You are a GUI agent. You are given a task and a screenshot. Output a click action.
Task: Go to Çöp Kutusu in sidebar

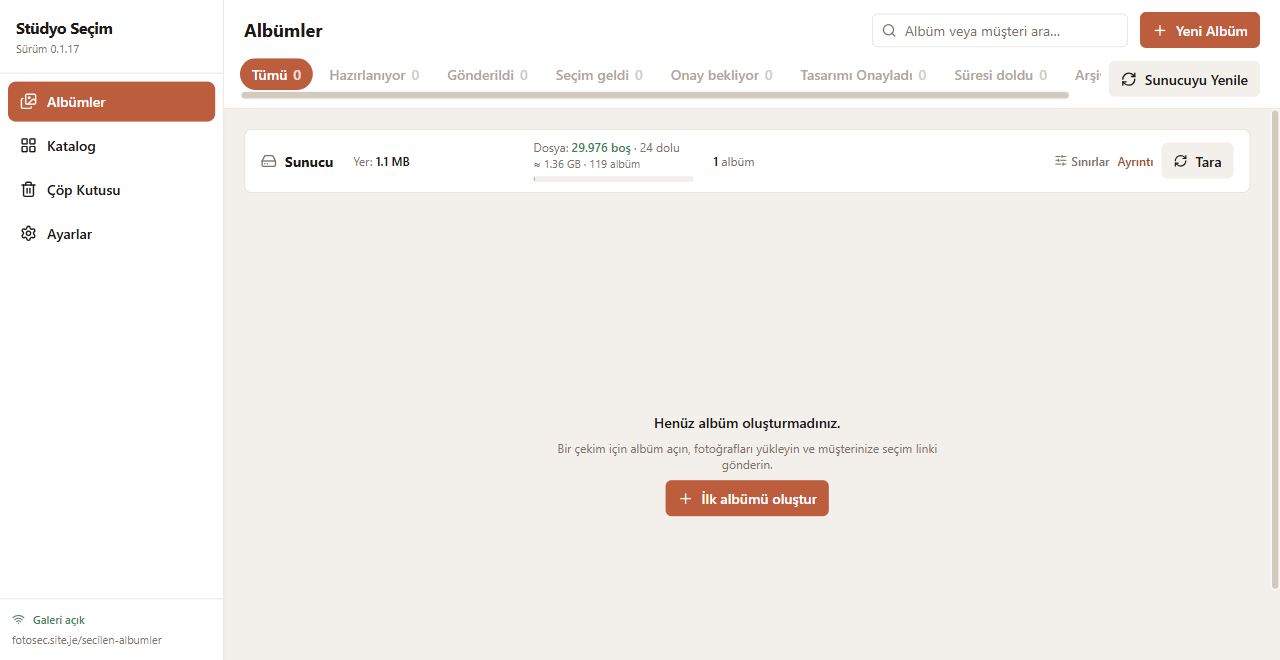pyautogui.click(x=111, y=190)
